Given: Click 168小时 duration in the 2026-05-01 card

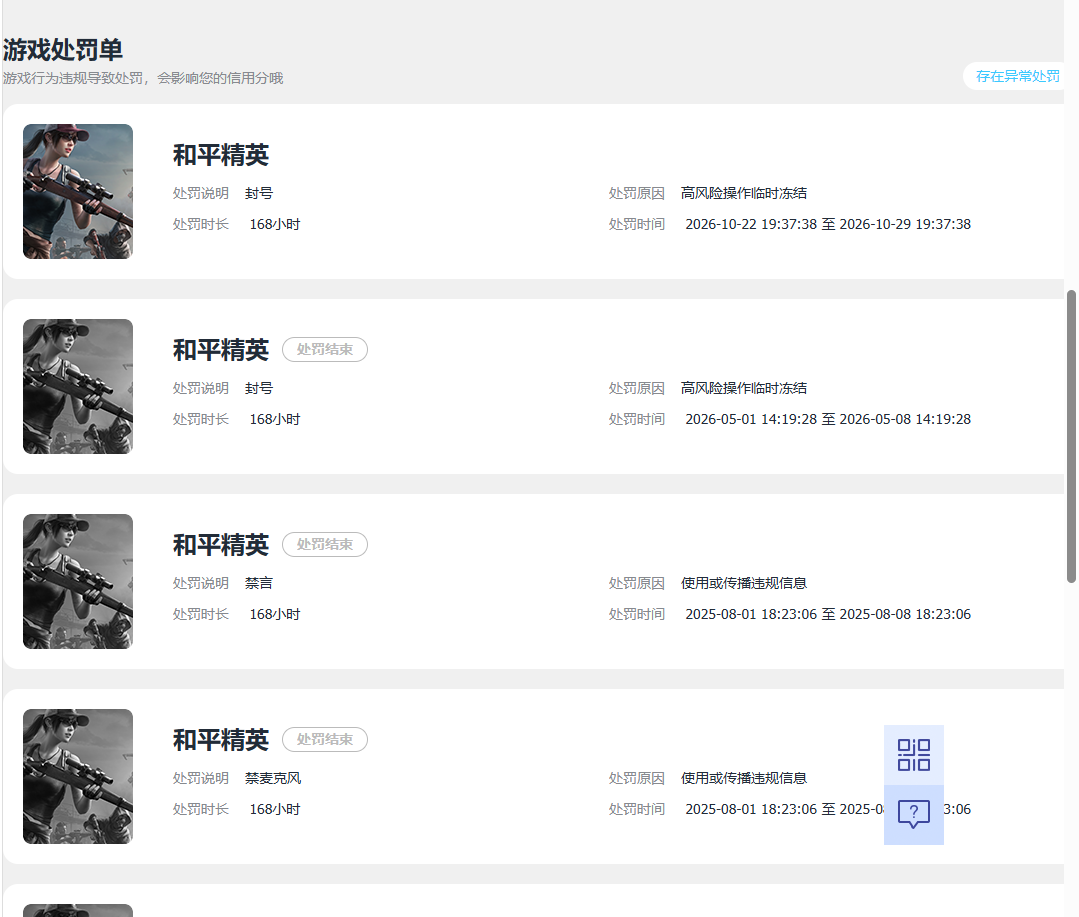Looking at the screenshot, I should (x=275, y=419).
